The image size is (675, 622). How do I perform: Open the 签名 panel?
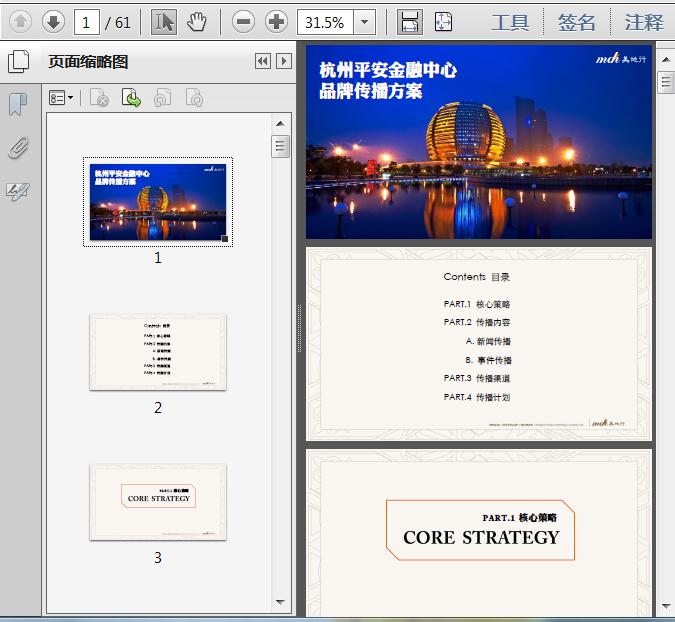(577, 22)
